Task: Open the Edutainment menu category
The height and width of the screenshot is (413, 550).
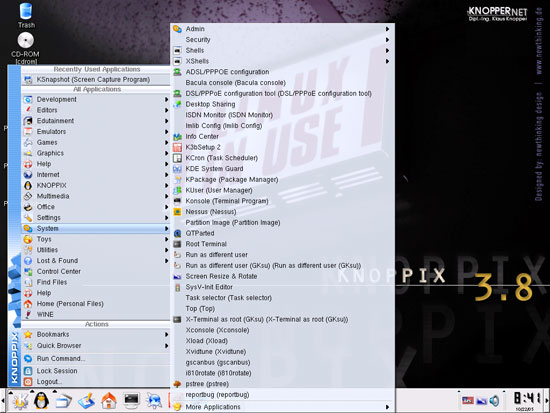Action: point(96,121)
